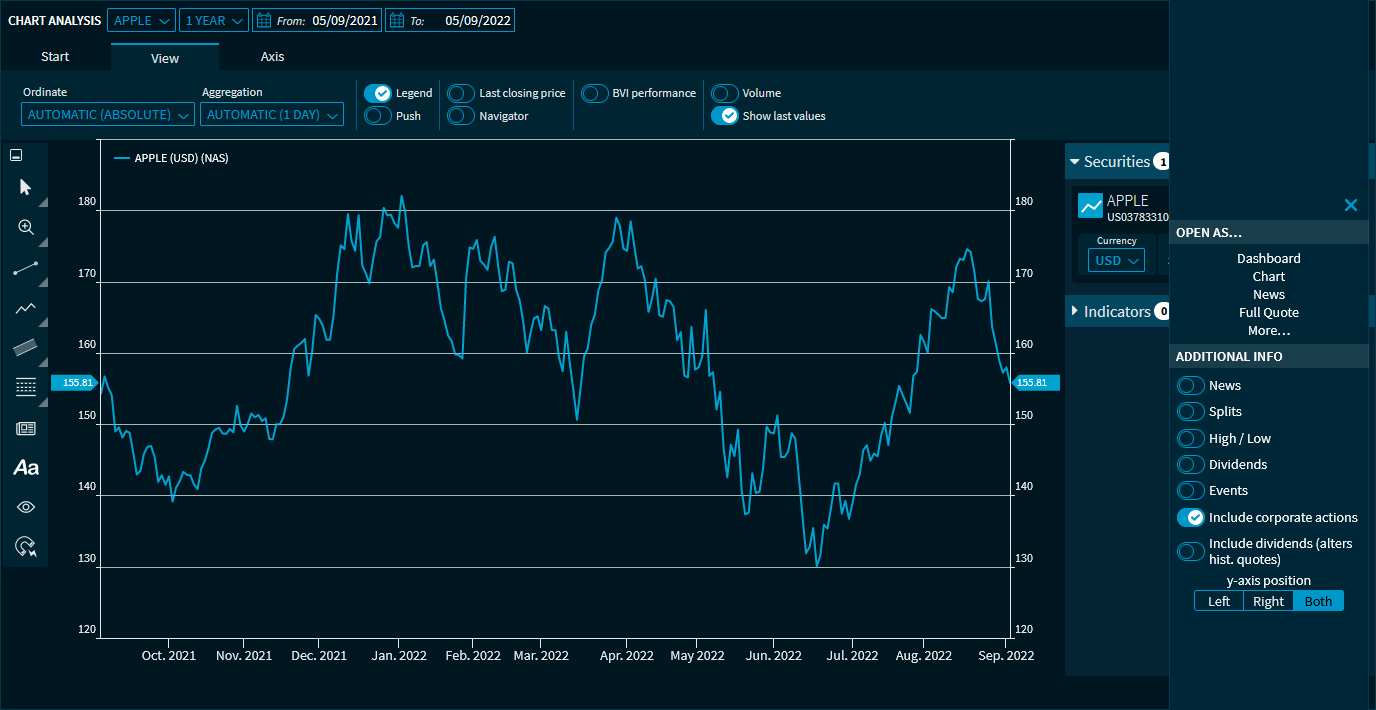Click the From date input field
The width and height of the screenshot is (1376, 710).
click(x=344, y=20)
